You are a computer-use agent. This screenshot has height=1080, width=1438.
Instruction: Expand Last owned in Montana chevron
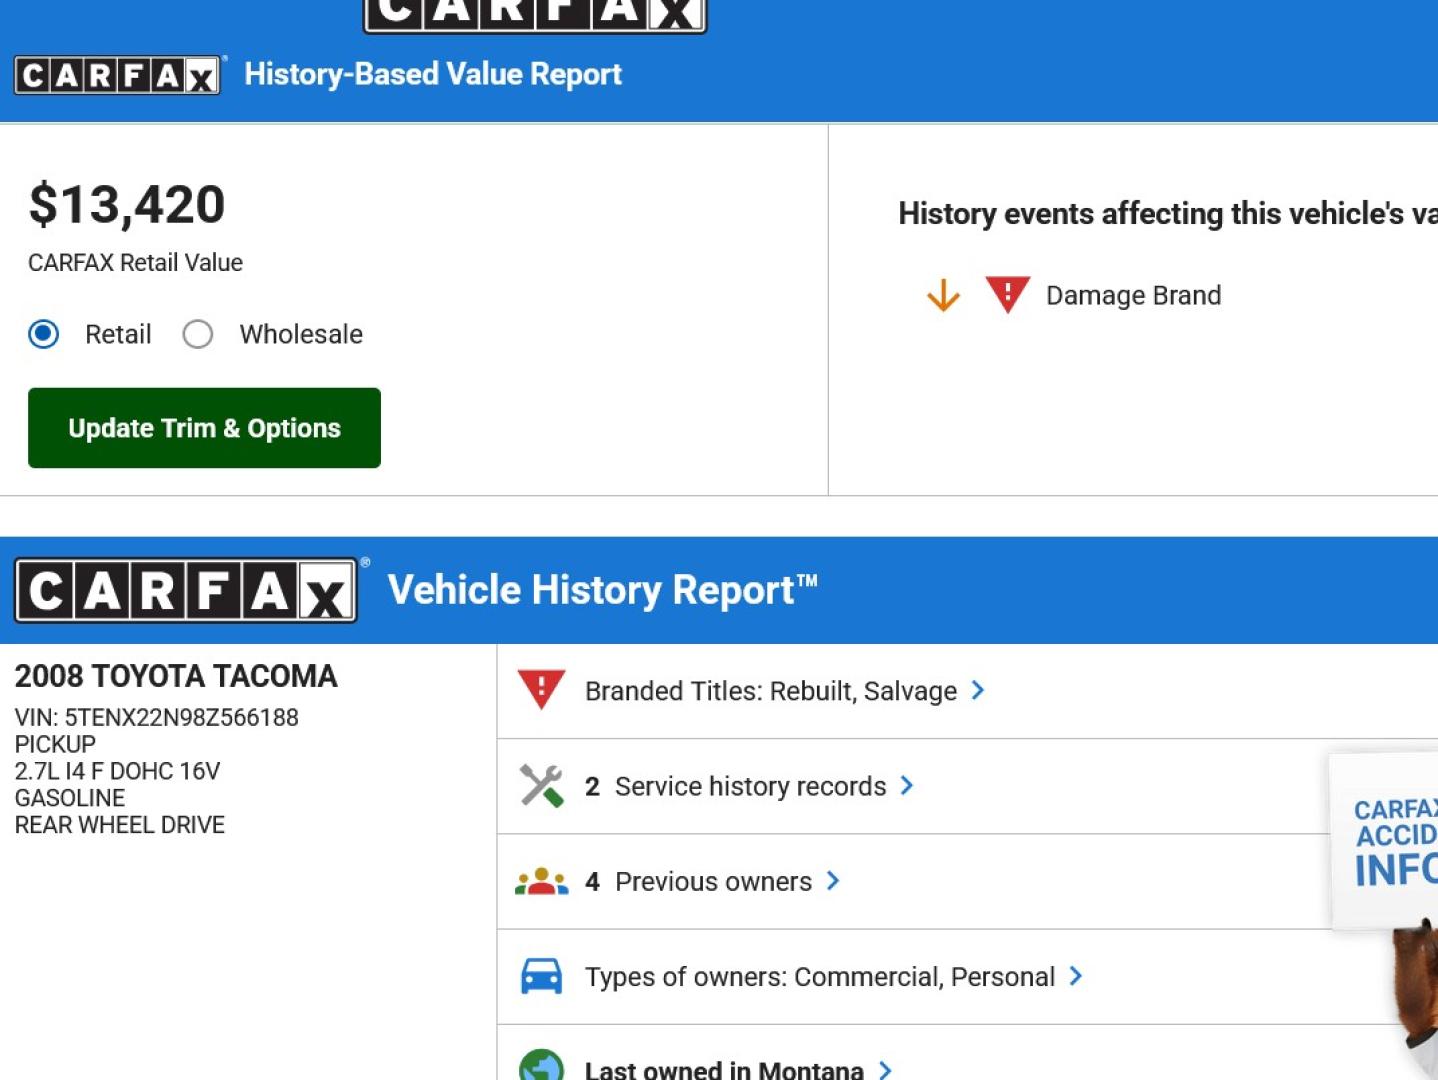click(x=885, y=1070)
